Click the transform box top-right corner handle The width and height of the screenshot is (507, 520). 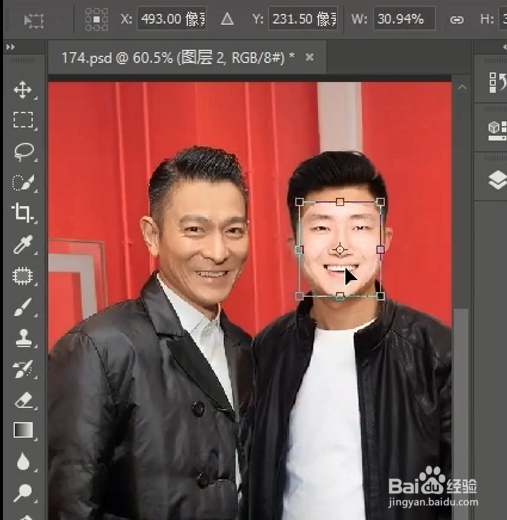381,202
